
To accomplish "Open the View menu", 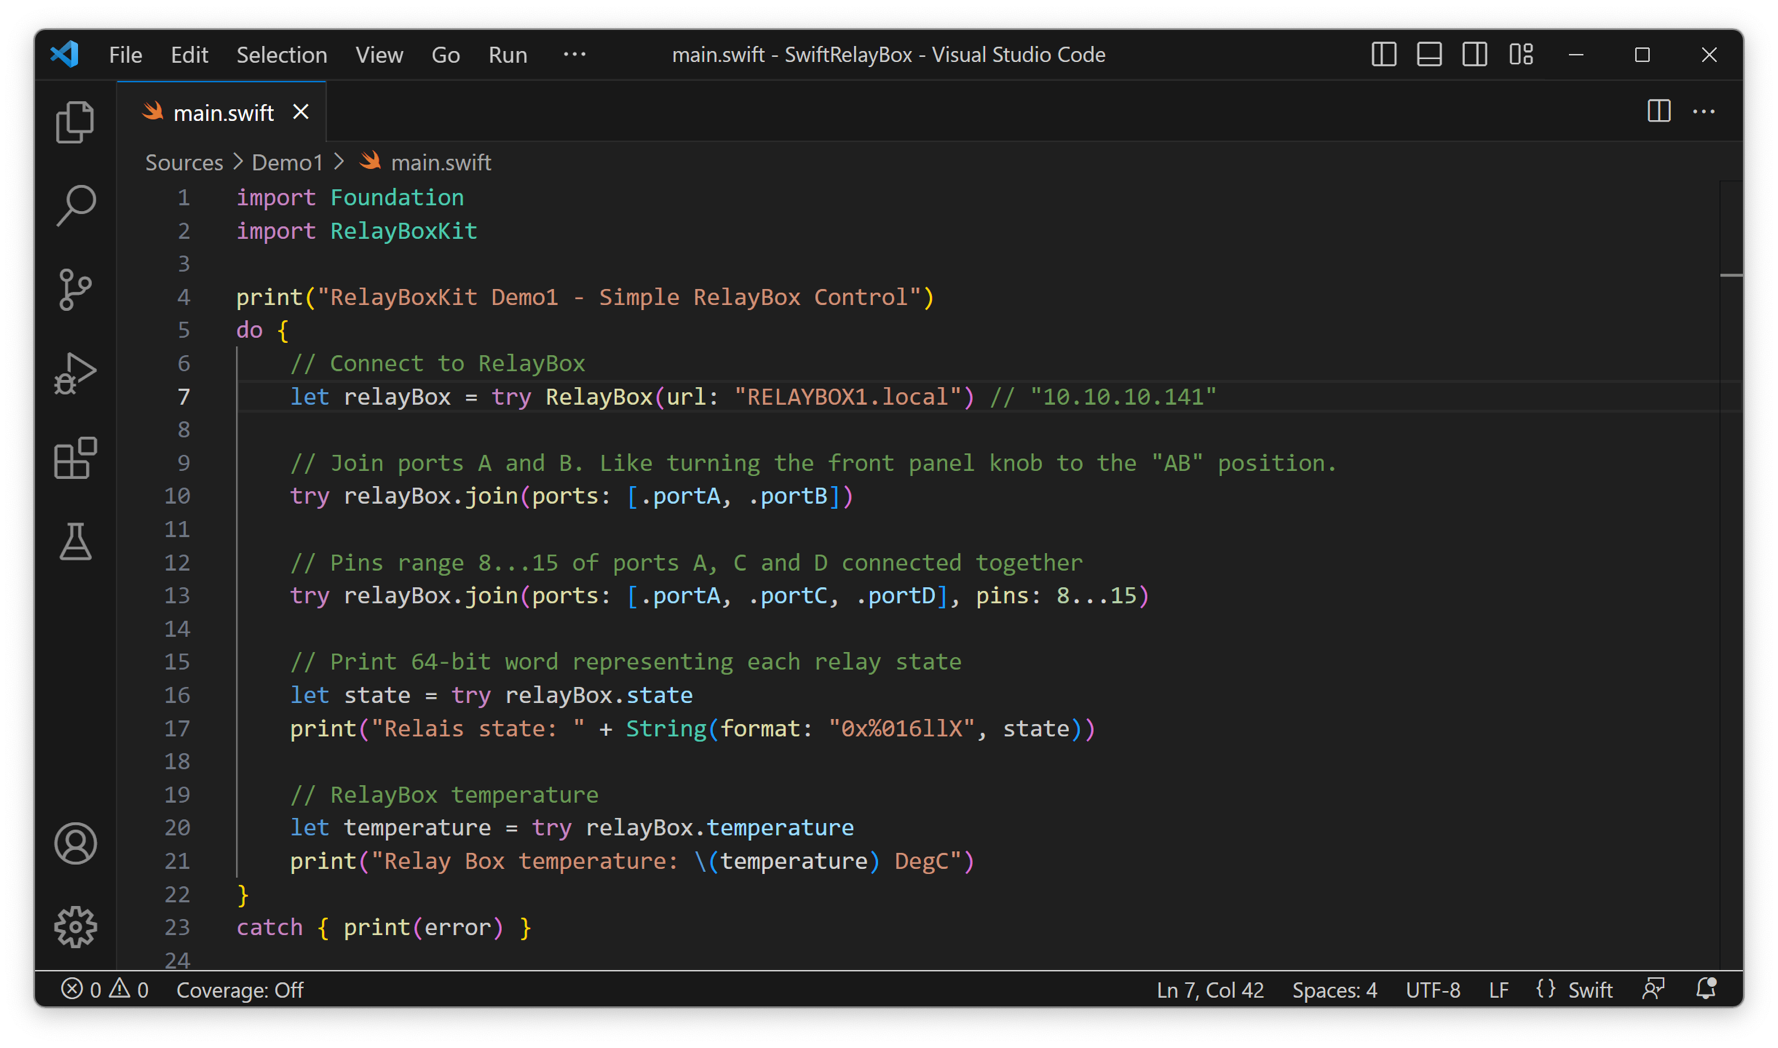I will (x=379, y=55).
